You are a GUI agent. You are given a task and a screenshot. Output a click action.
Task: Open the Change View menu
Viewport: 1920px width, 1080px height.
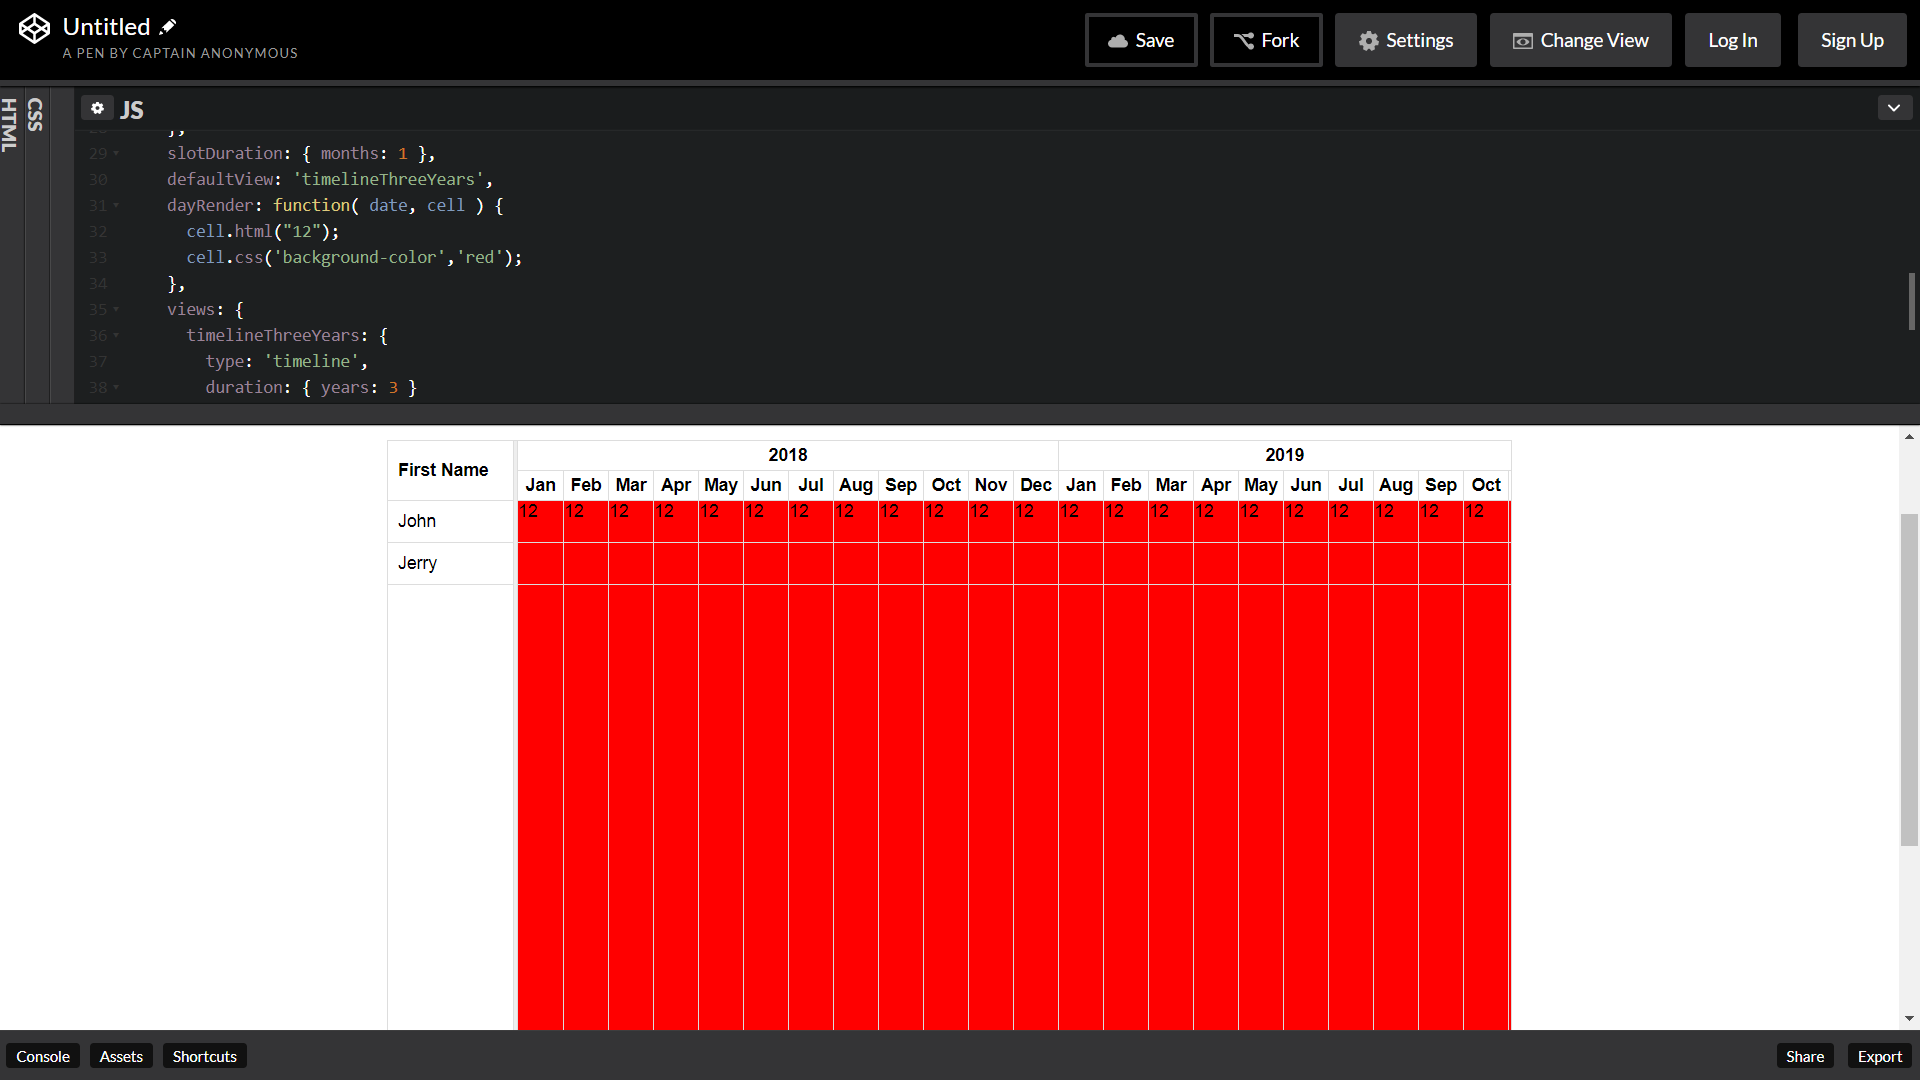pos(1580,40)
